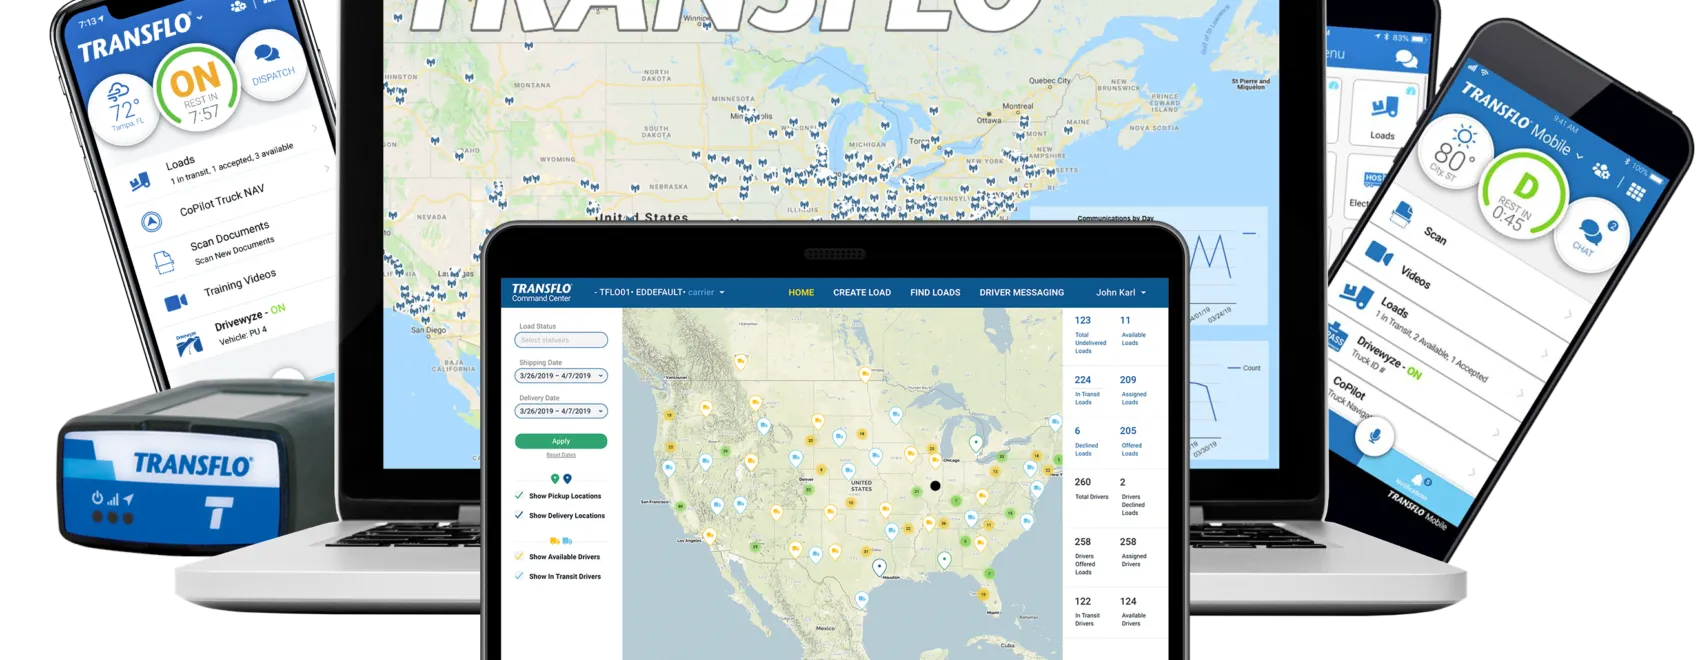Tap the chat bubbles icon on back phone
Viewport: 1700px width, 660px height.
click(1406, 60)
